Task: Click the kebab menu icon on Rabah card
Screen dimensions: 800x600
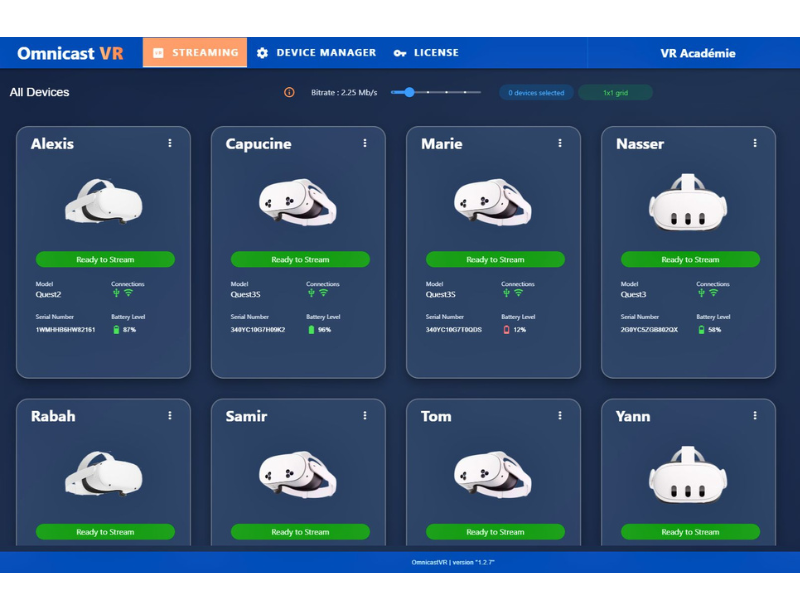Action: [x=170, y=415]
